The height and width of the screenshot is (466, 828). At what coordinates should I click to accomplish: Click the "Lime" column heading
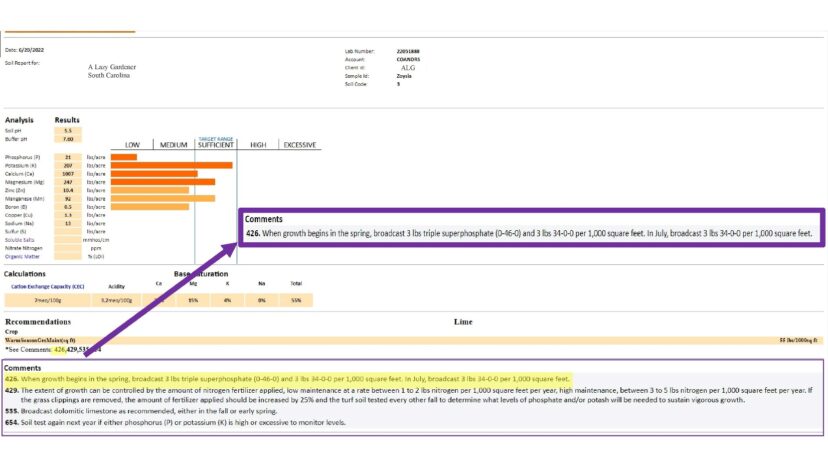[x=463, y=322]
